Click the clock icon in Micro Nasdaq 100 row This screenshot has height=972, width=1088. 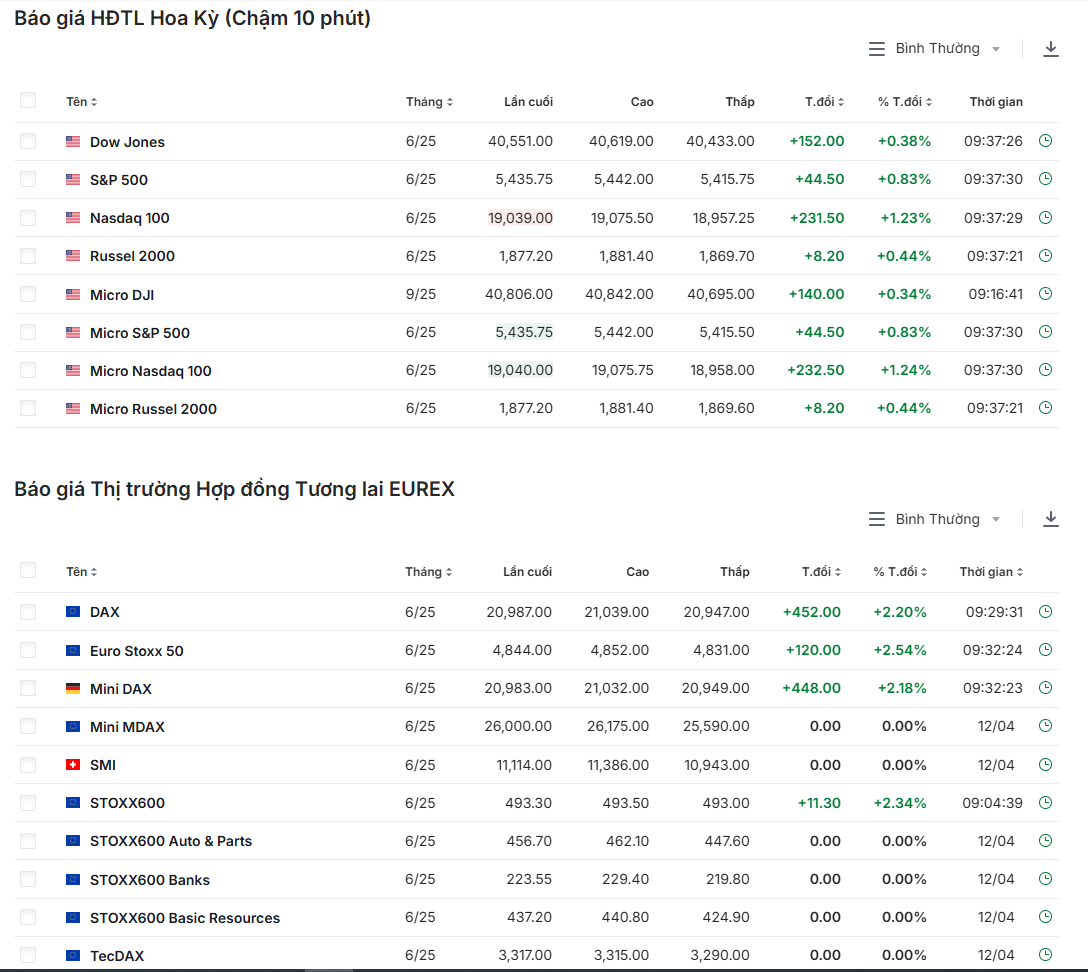click(x=1046, y=370)
